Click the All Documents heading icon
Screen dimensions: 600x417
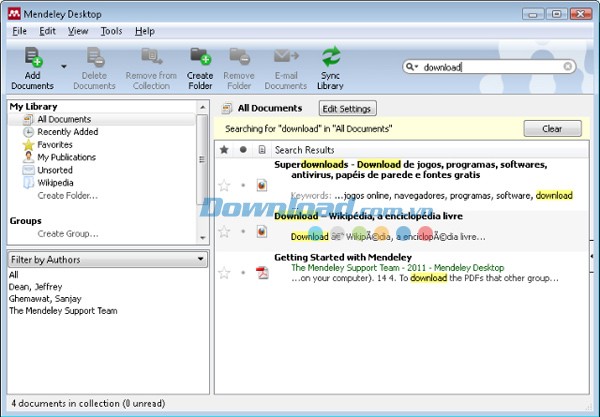(x=227, y=109)
